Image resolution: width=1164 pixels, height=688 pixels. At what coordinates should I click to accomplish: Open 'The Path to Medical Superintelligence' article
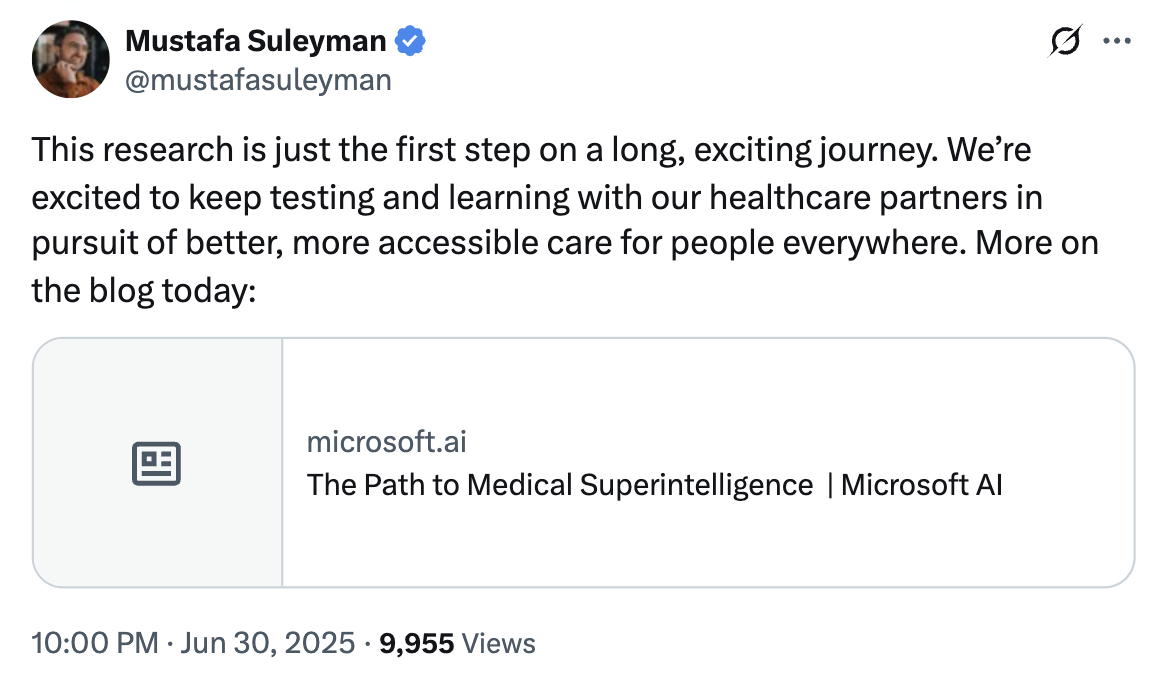click(560, 485)
